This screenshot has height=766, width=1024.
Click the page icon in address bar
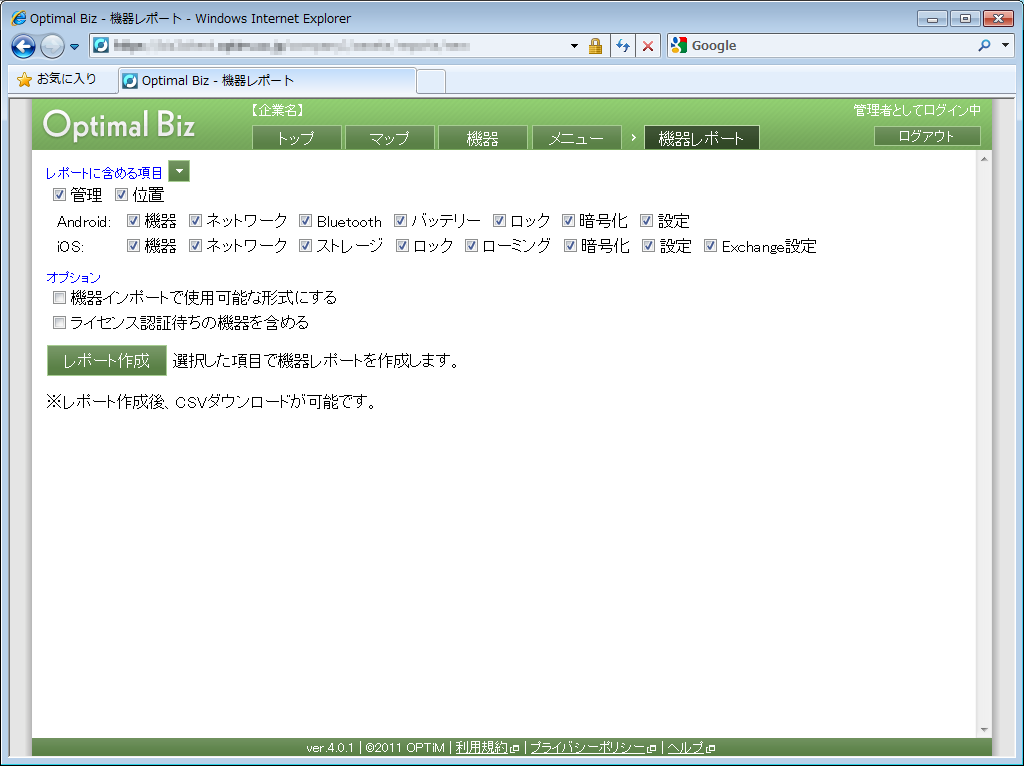(101, 45)
